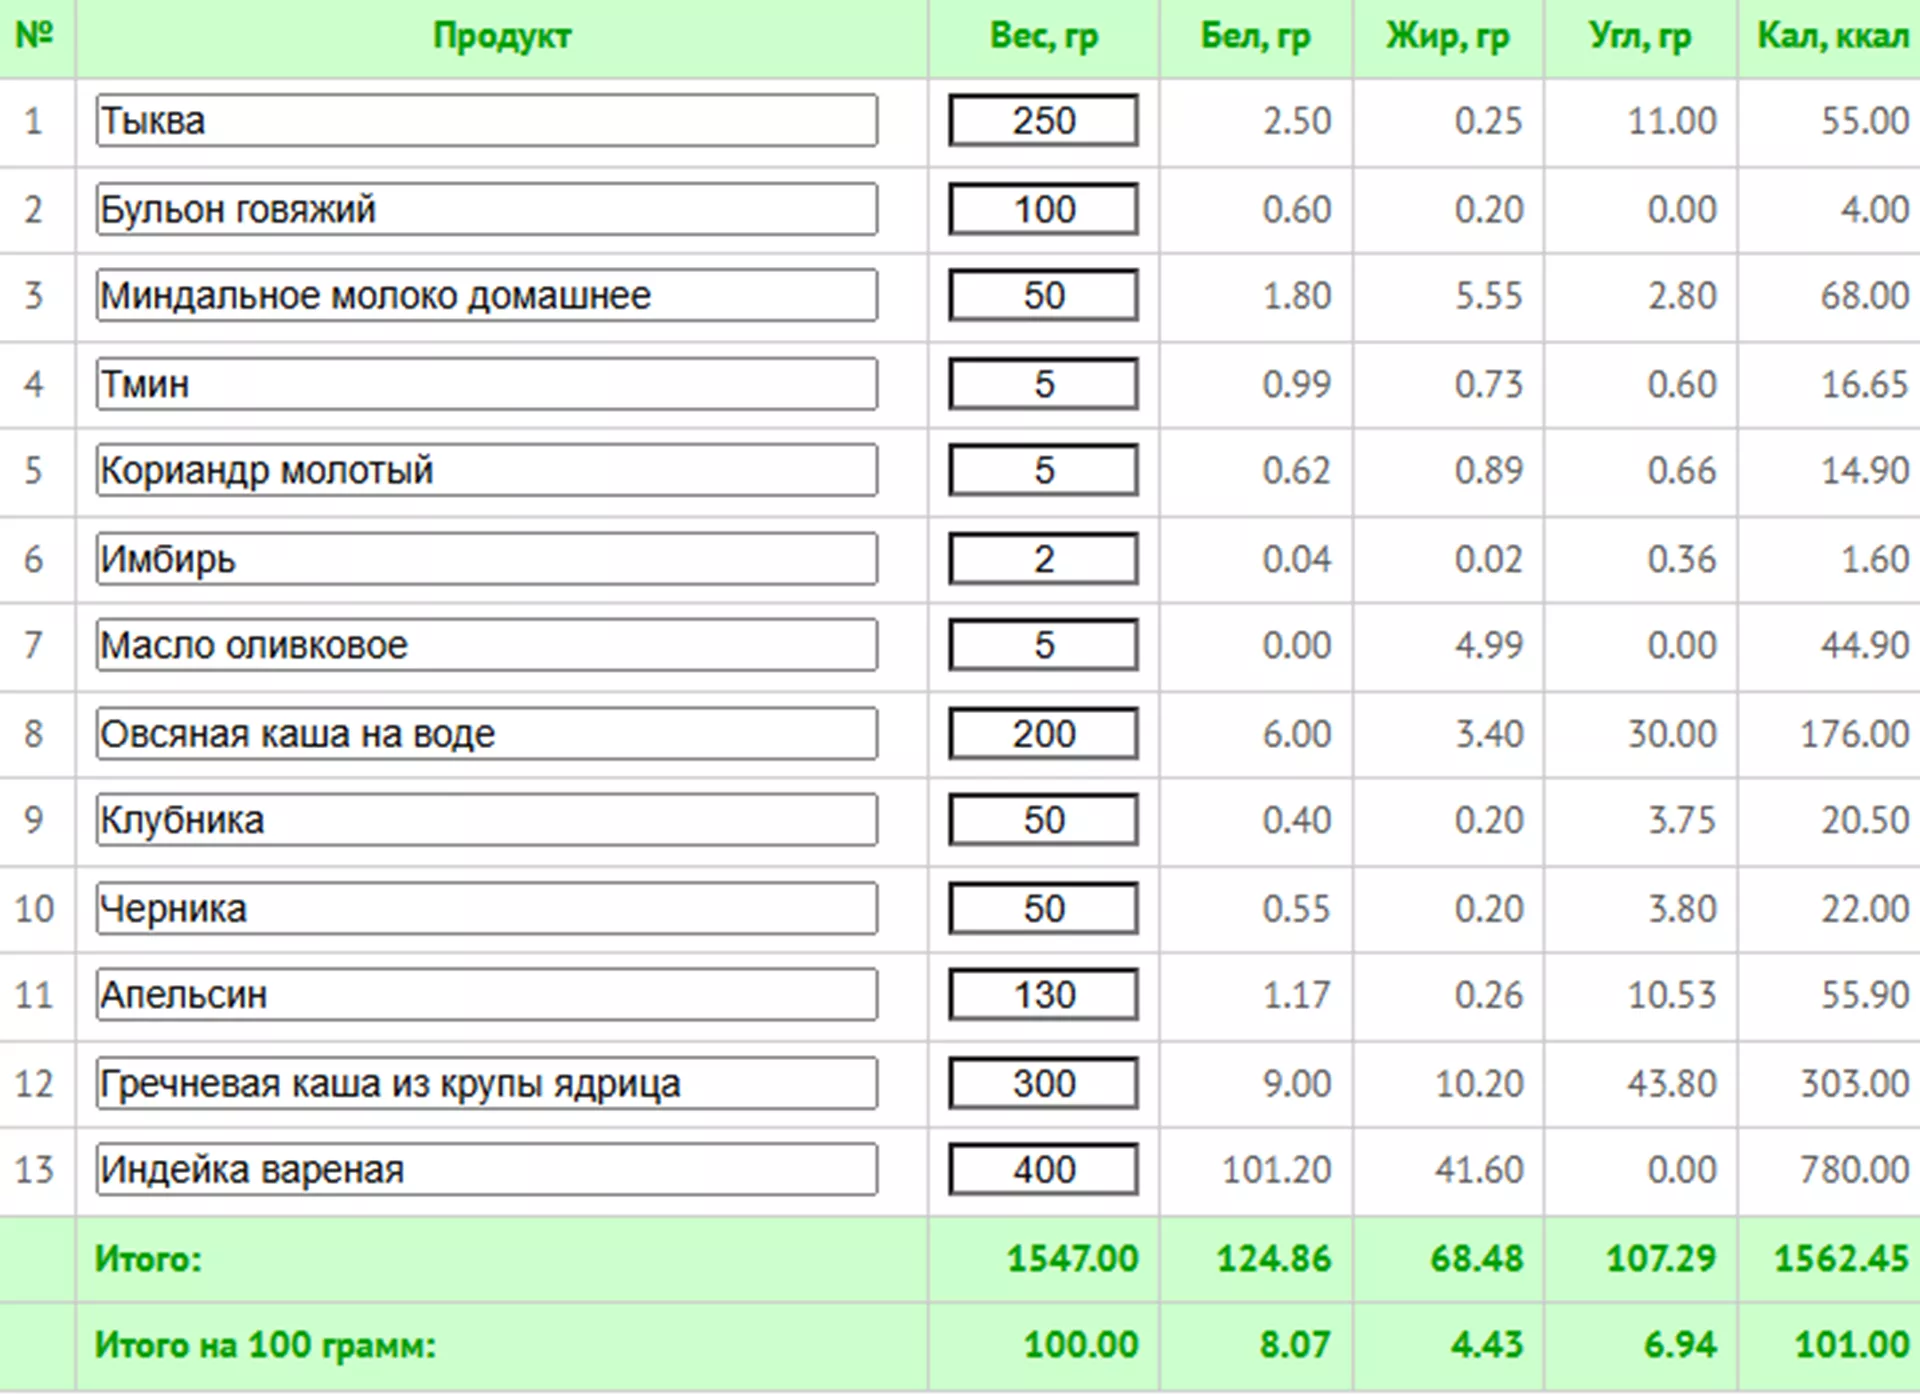
Task: Click the Клубника product field
Action: 487,820
